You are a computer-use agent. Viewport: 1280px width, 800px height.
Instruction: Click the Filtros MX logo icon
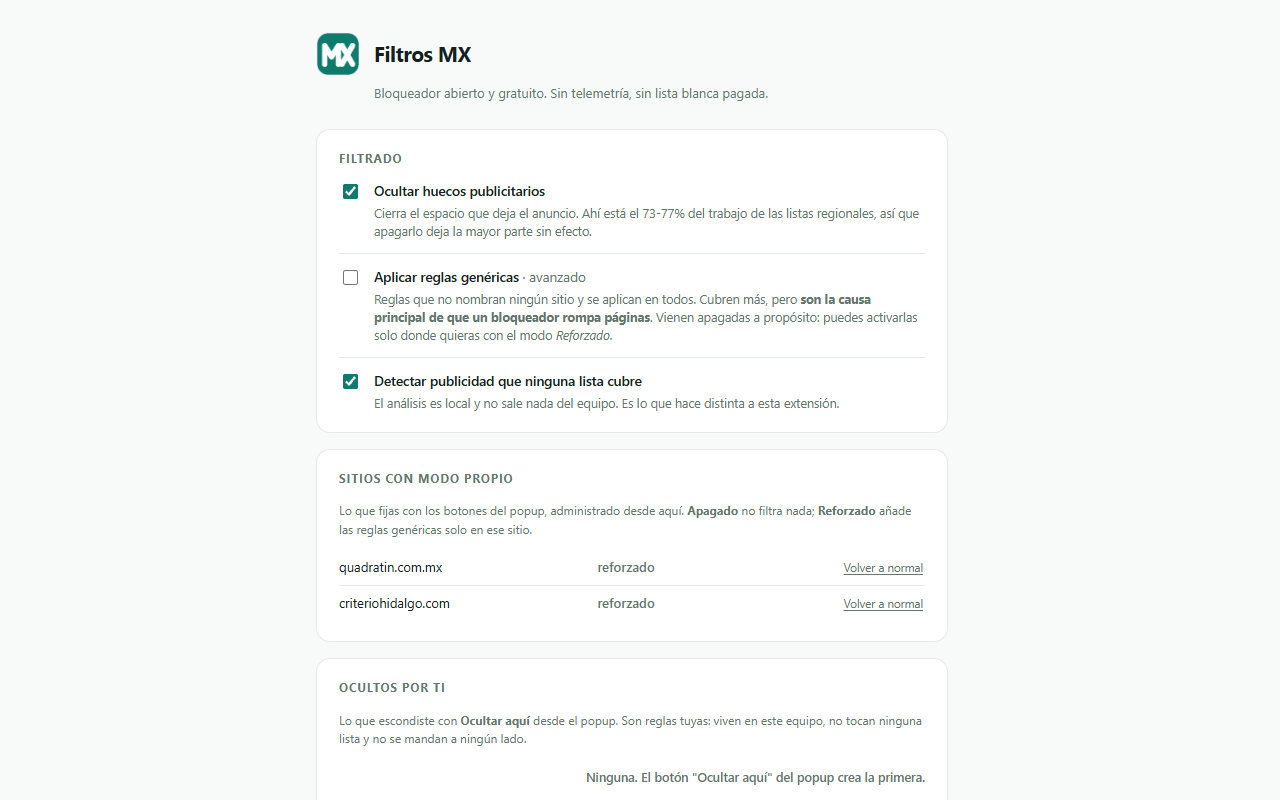tap(338, 54)
